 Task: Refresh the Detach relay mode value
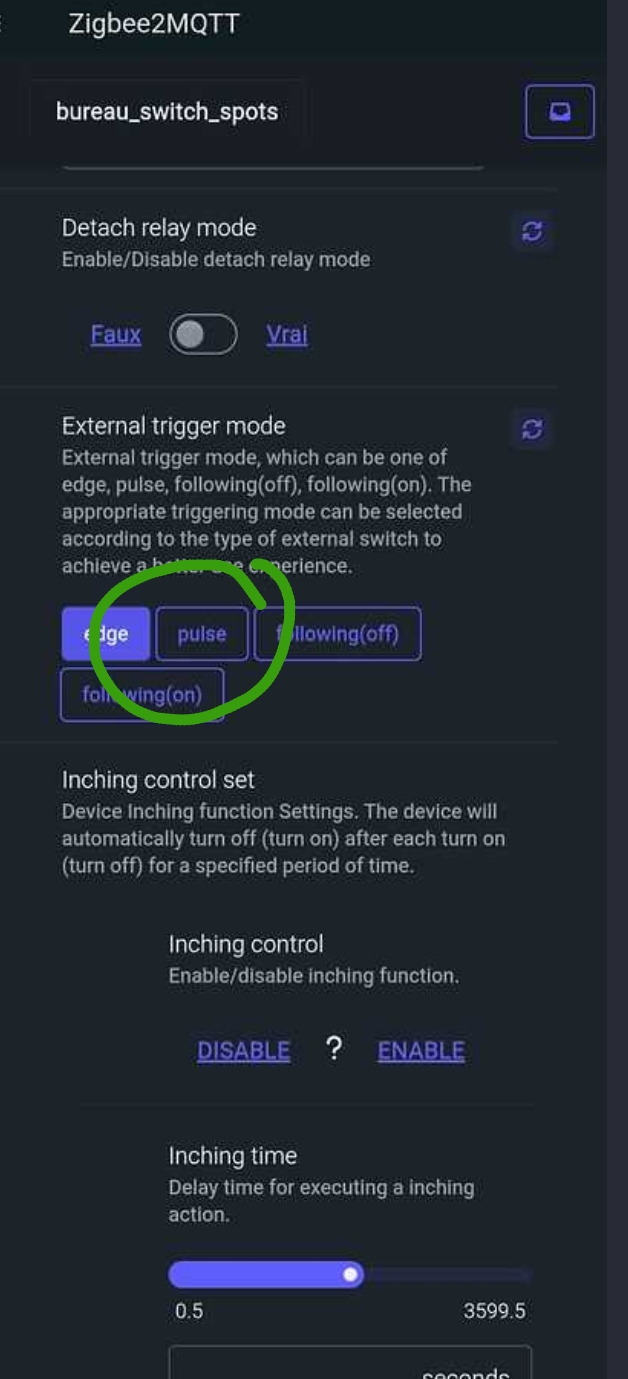[532, 231]
